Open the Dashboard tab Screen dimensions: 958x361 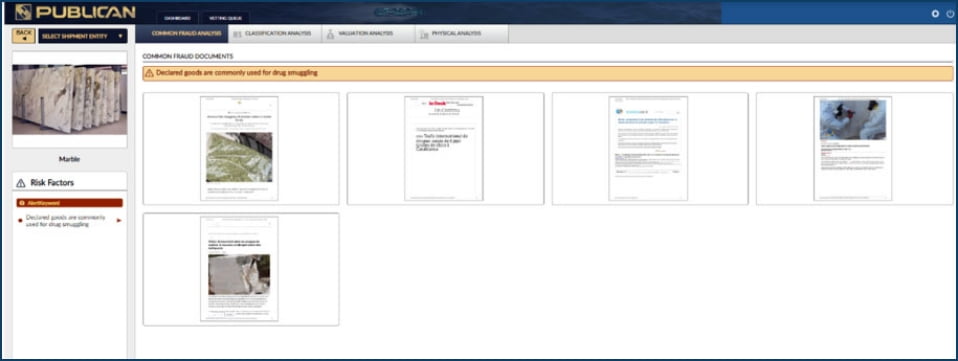177,18
